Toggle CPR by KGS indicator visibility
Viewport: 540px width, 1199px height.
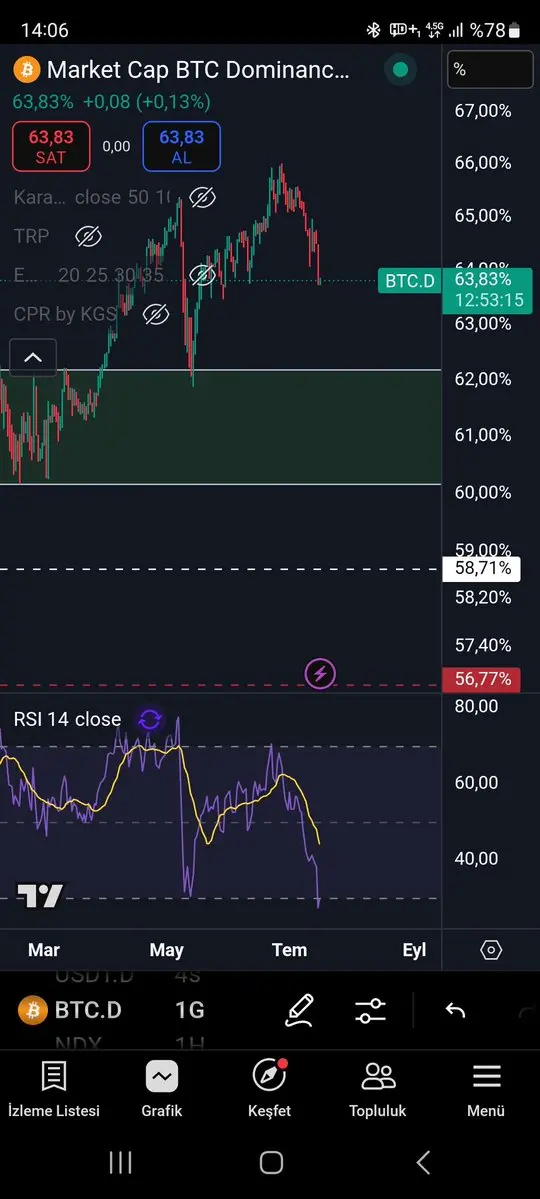click(156, 314)
